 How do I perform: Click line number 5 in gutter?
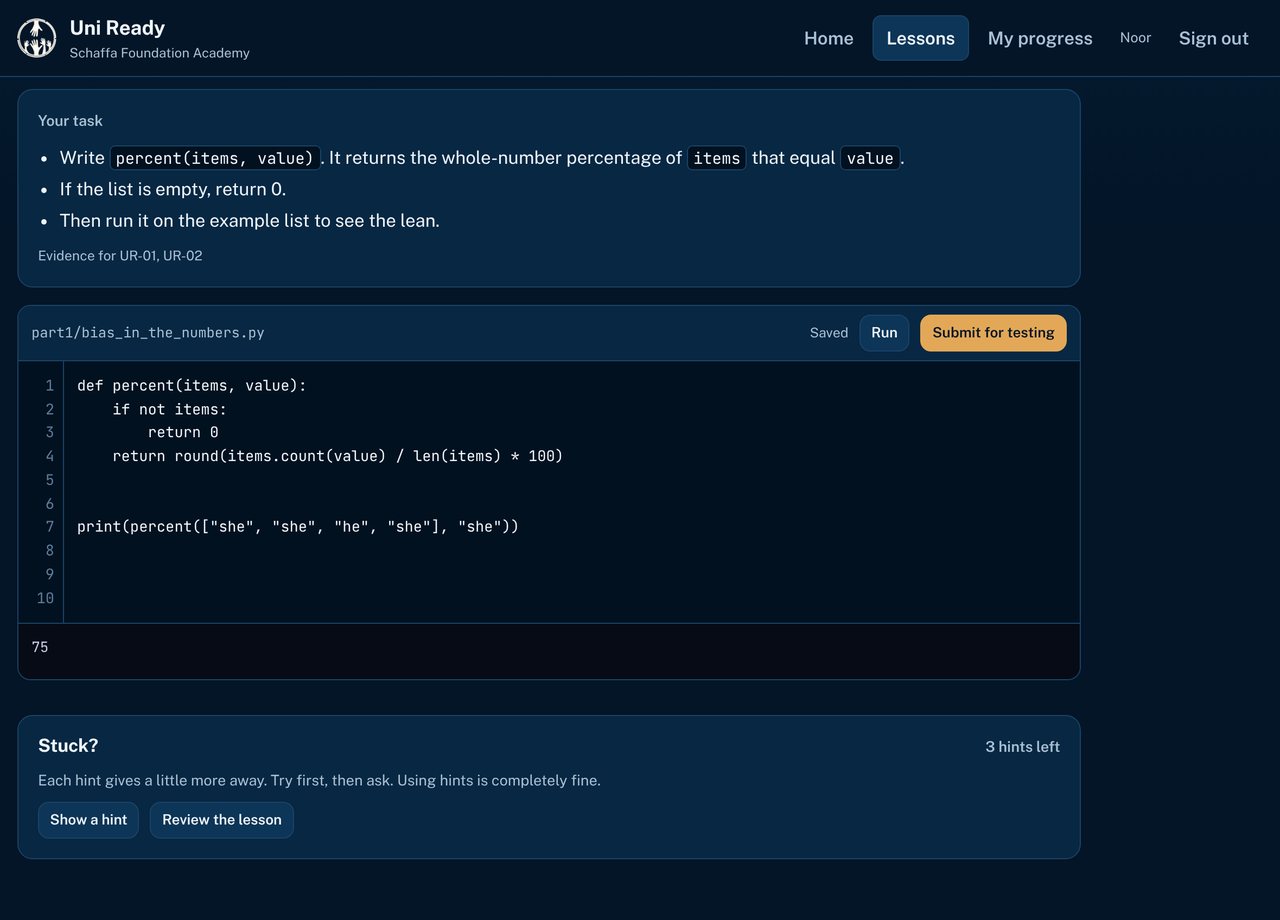50,480
